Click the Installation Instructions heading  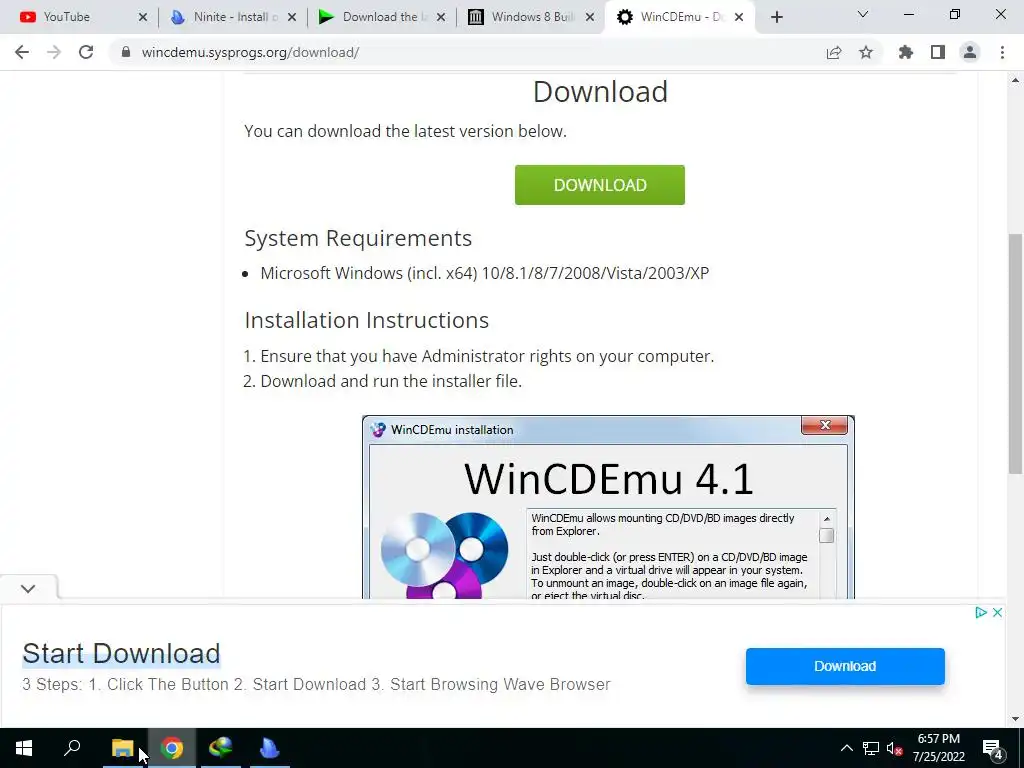coord(366,320)
